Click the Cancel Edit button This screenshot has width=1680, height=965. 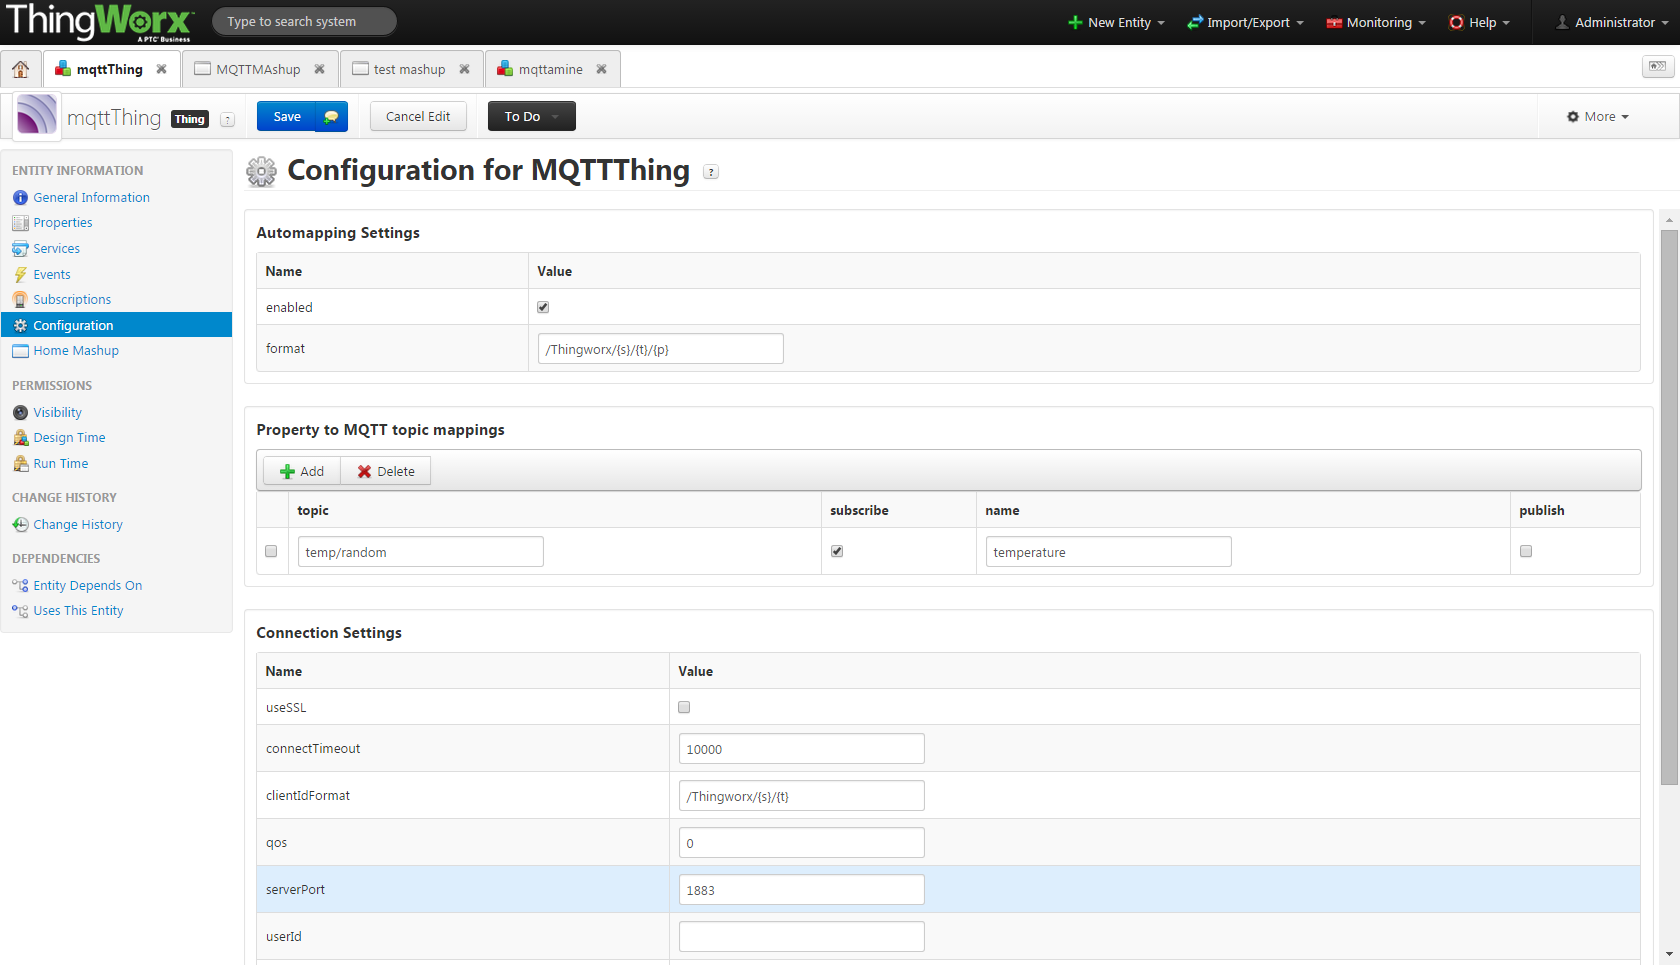(x=418, y=116)
